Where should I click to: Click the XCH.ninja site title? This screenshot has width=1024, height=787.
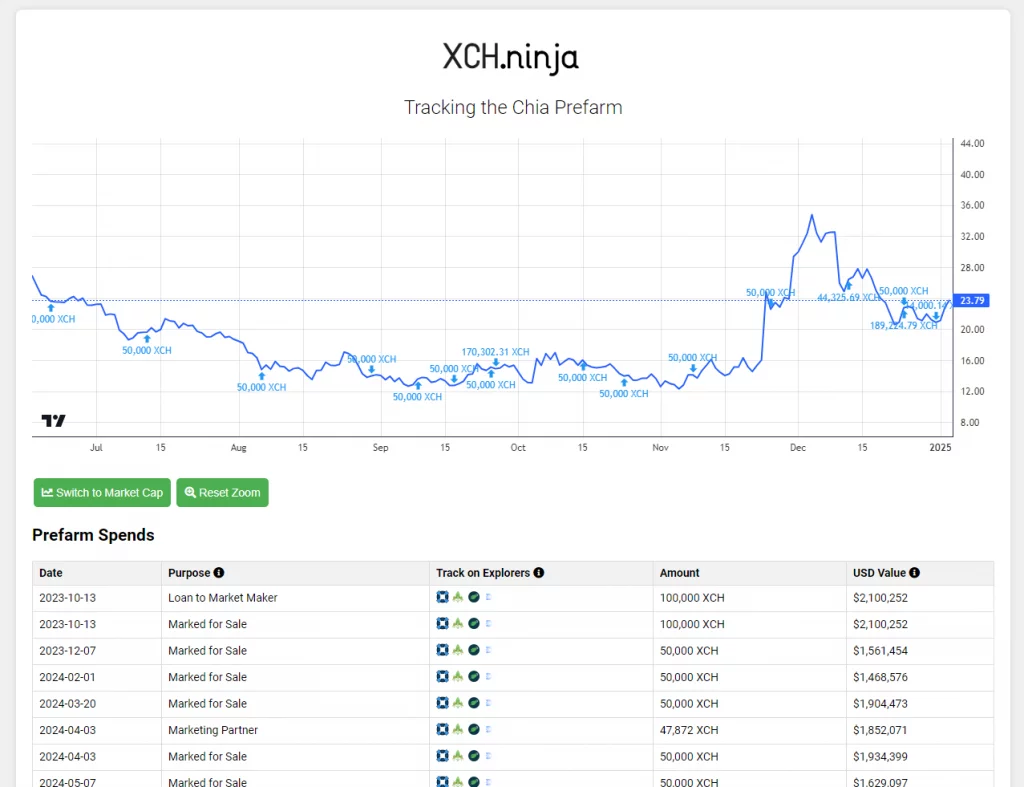(511, 57)
